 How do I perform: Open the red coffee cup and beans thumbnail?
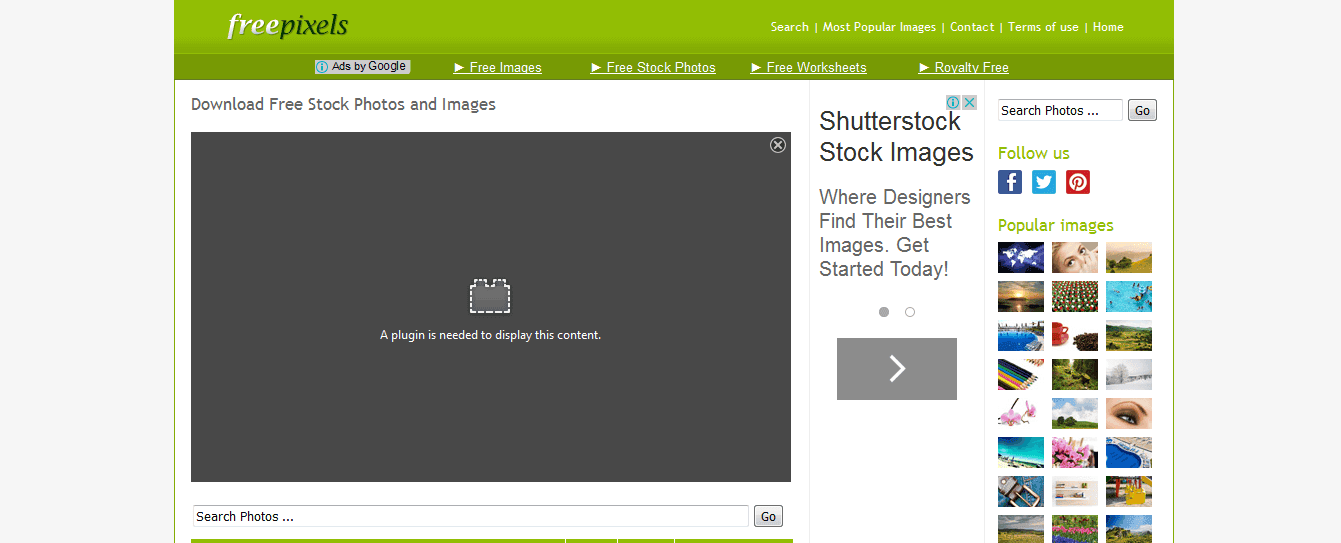1075,335
